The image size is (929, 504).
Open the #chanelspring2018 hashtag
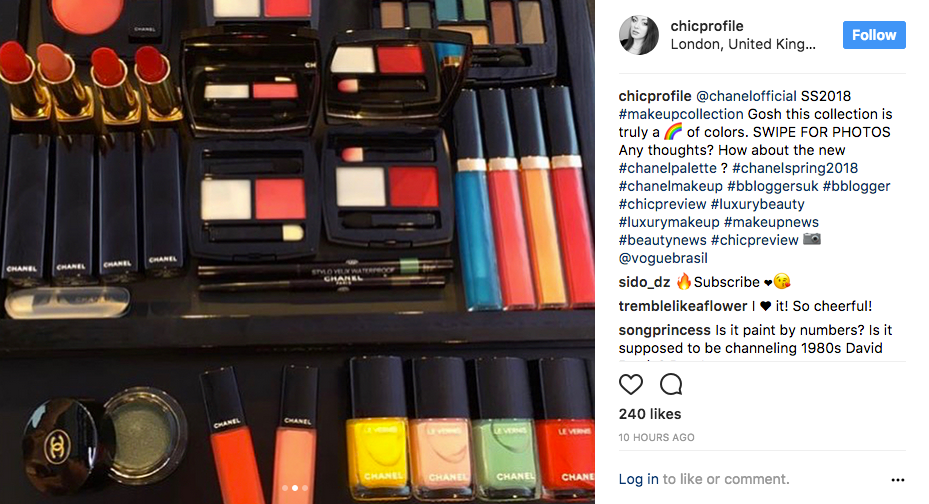[x=795, y=168]
